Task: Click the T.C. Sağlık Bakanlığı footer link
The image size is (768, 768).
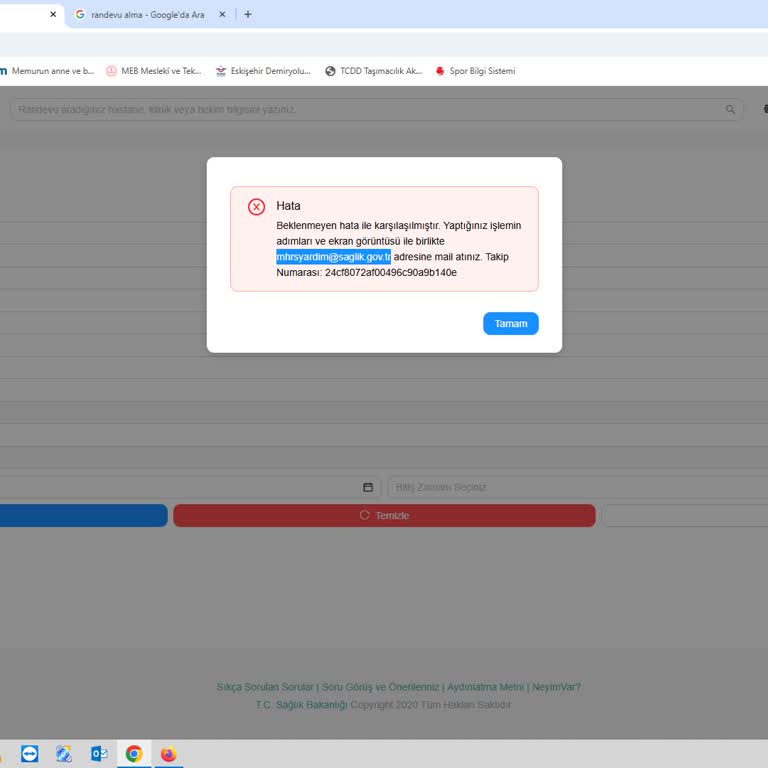Action: click(x=301, y=705)
